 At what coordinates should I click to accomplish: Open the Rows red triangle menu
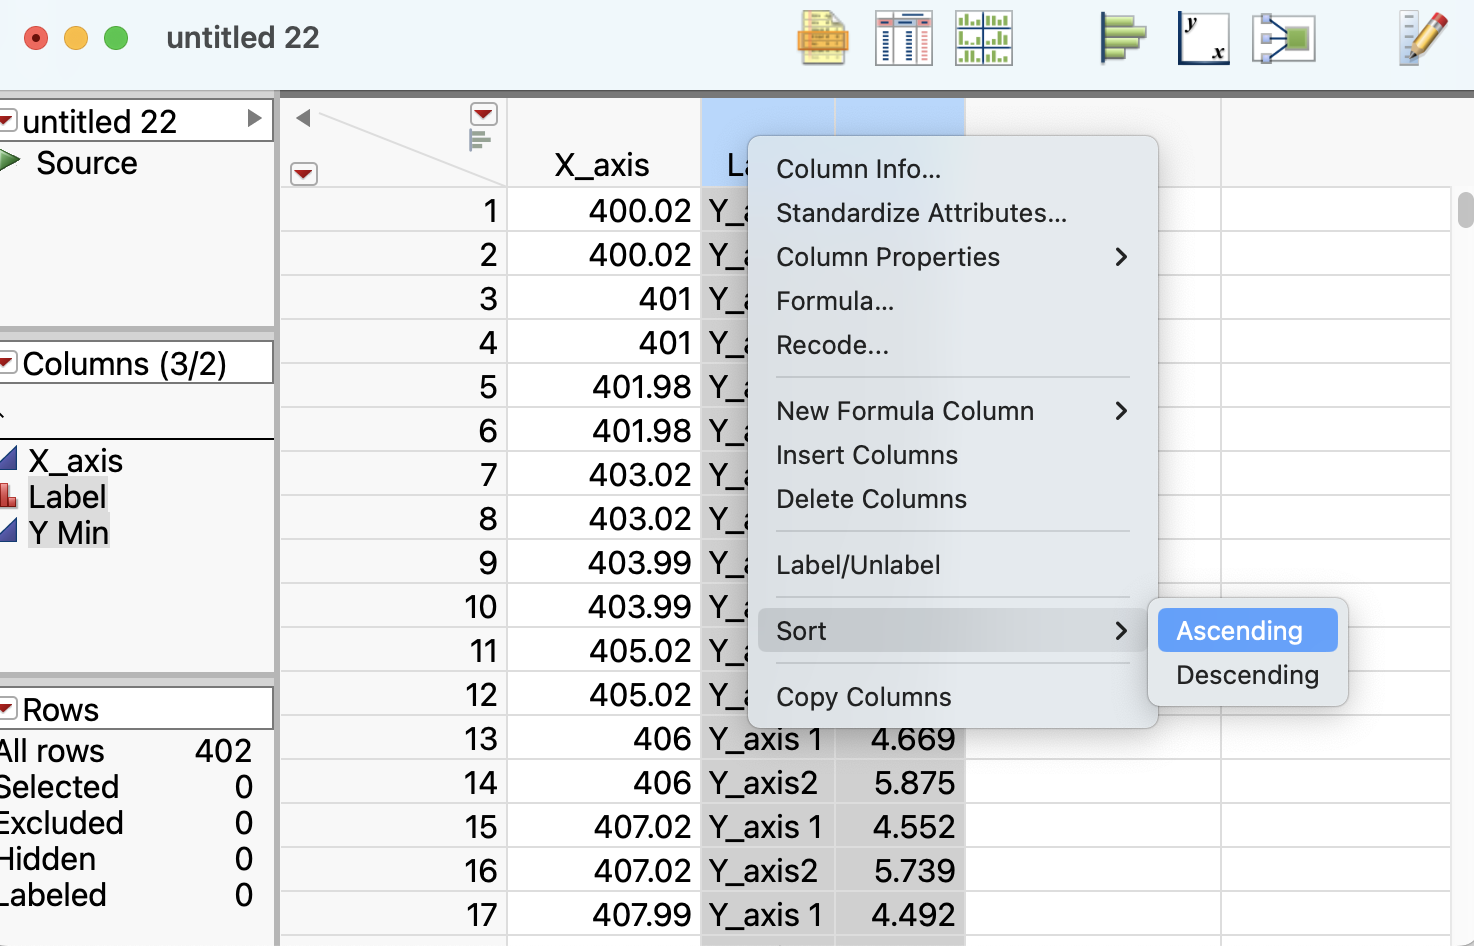pyautogui.click(x=7, y=708)
